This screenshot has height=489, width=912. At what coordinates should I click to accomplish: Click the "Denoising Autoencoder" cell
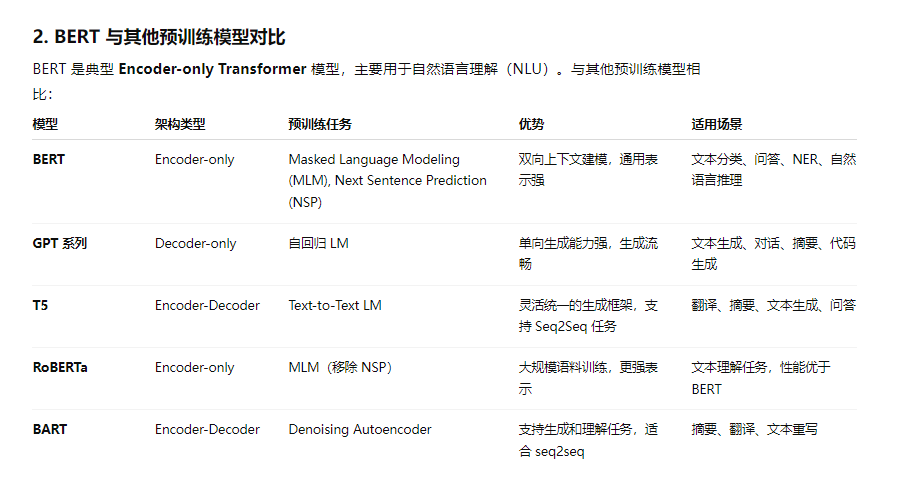(360, 429)
